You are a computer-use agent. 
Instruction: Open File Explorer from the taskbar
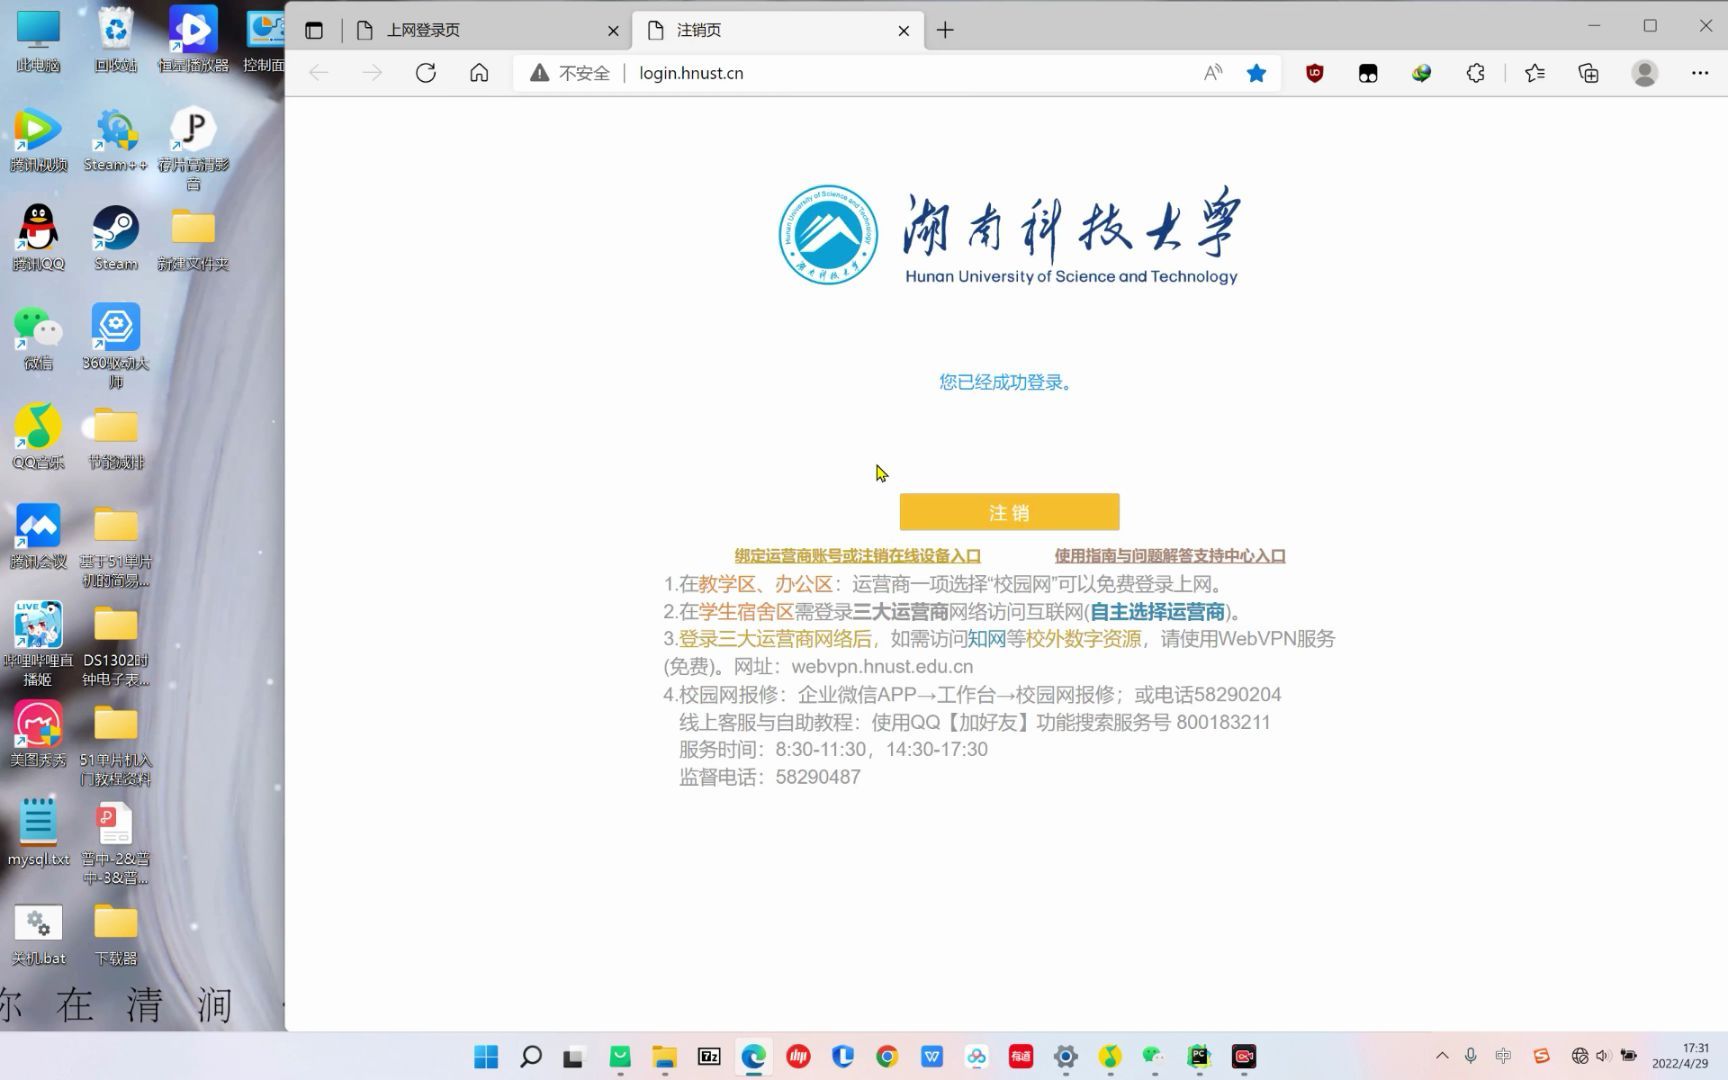pyautogui.click(x=664, y=1056)
